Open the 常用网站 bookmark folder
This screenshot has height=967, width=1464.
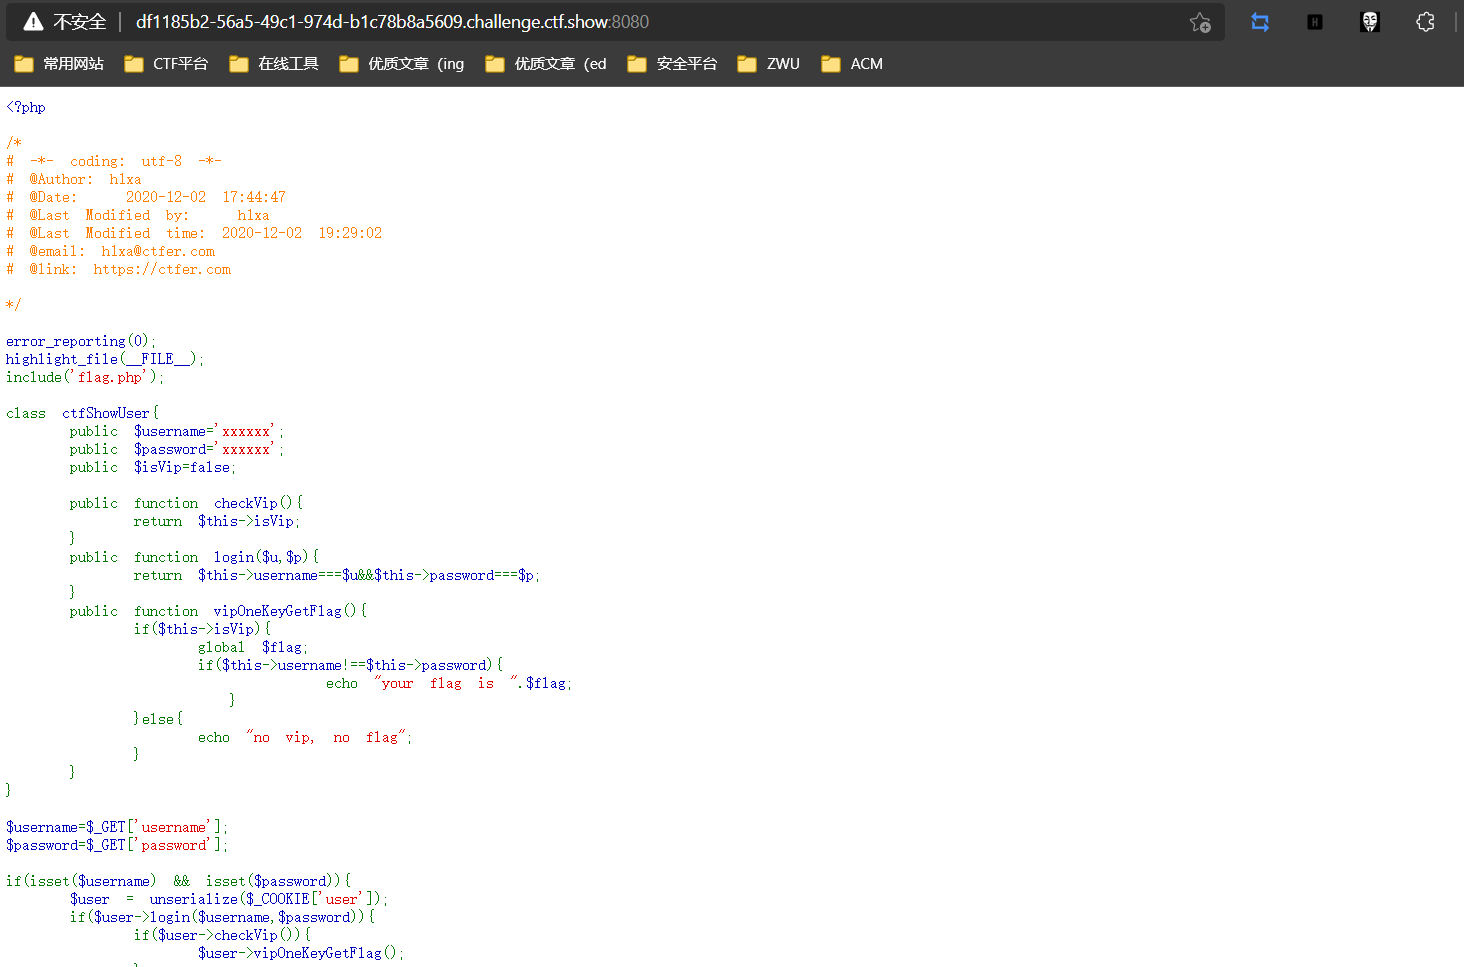(x=59, y=64)
